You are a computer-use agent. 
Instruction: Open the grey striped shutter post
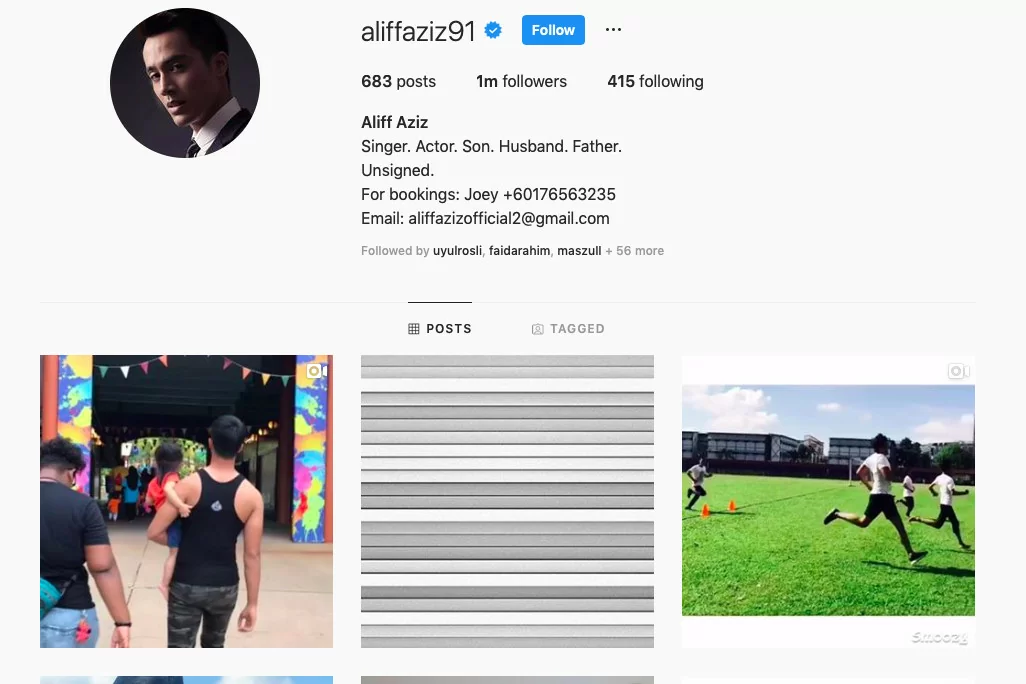point(507,501)
